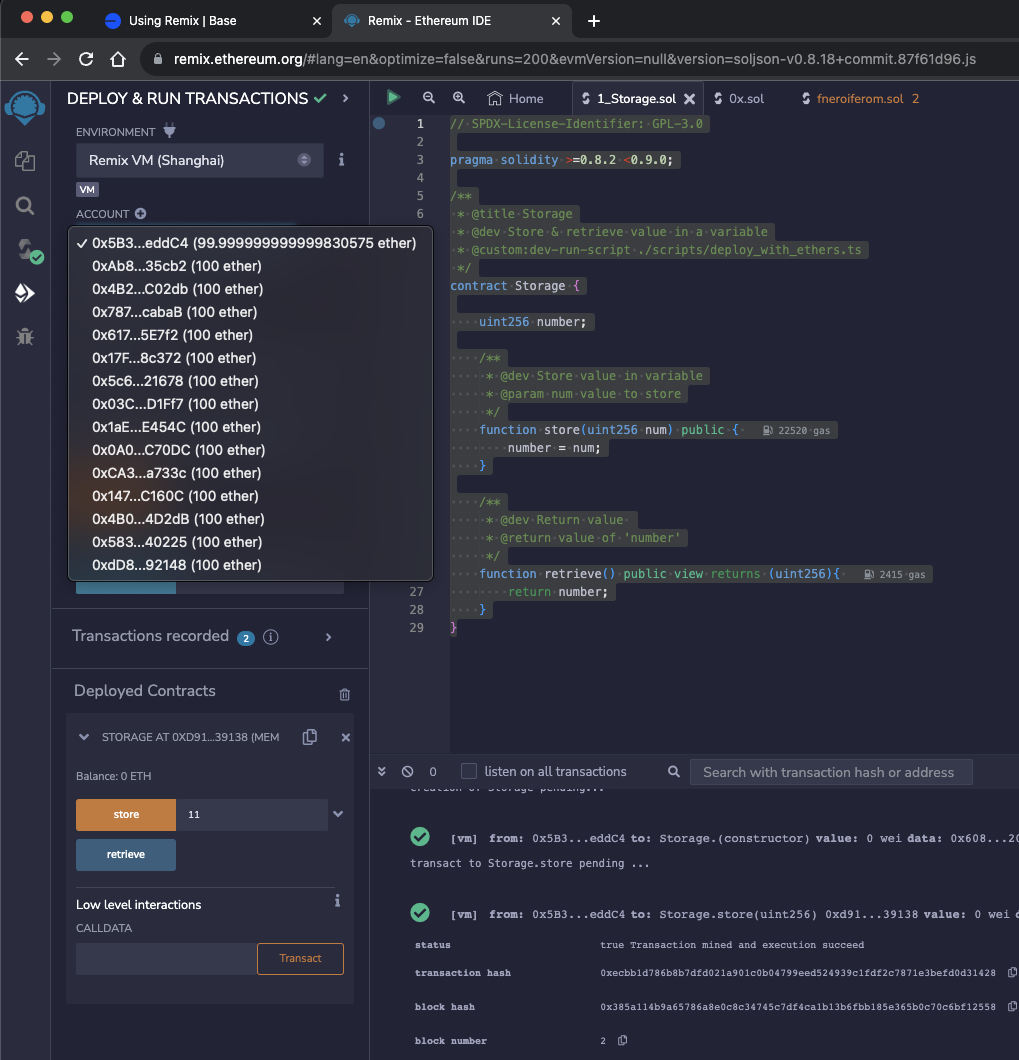The height and width of the screenshot is (1060, 1019).
Task: Select account 0xAb8...35cb2
Action: pyautogui.click(x=250, y=266)
